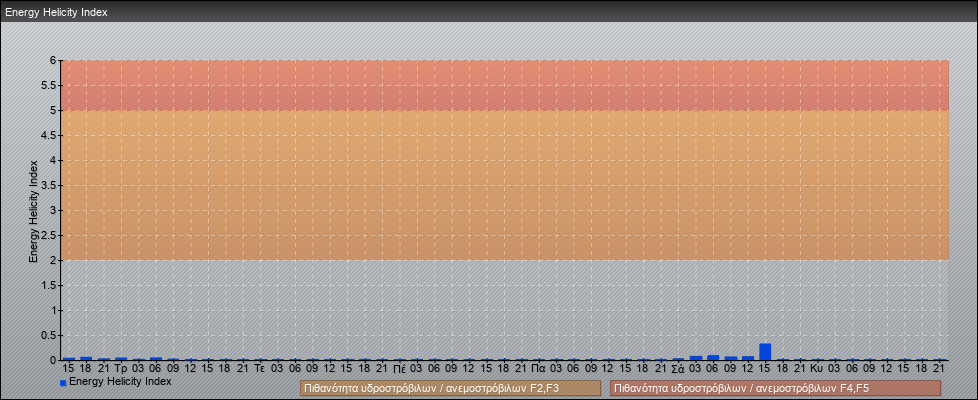Click the y-axis value 5 label
The width and height of the screenshot is (978, 400).
click(x=55, y=110)
